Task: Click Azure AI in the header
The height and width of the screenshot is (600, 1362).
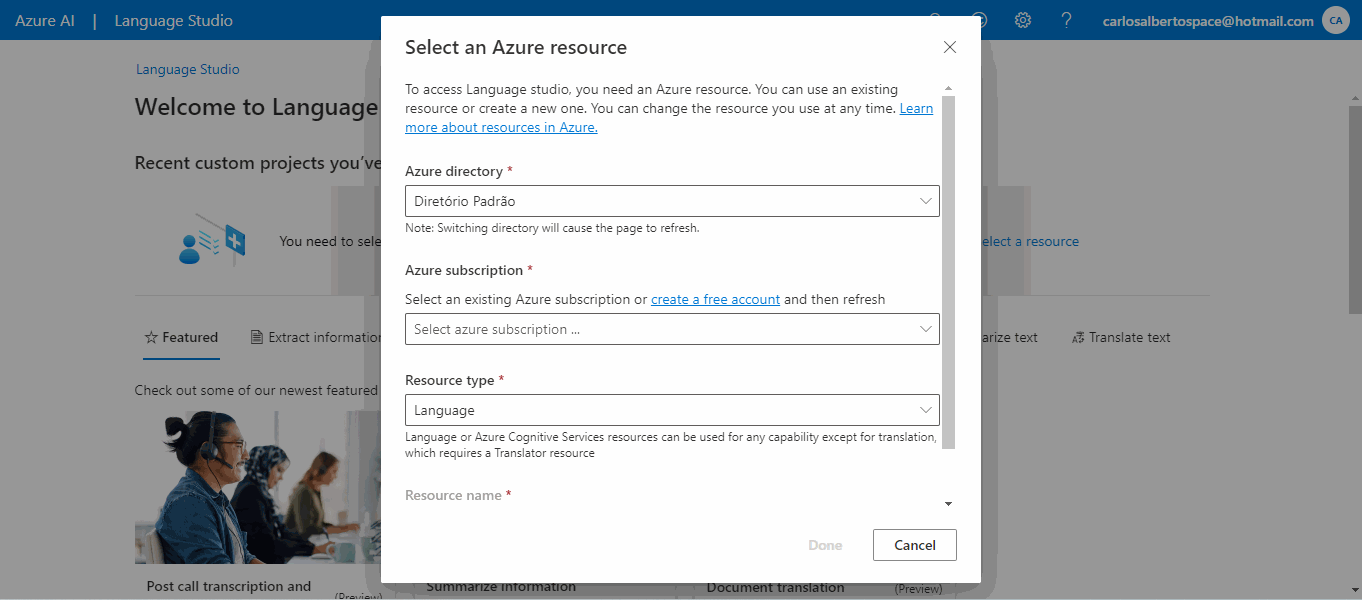Action: coord(45,20)
